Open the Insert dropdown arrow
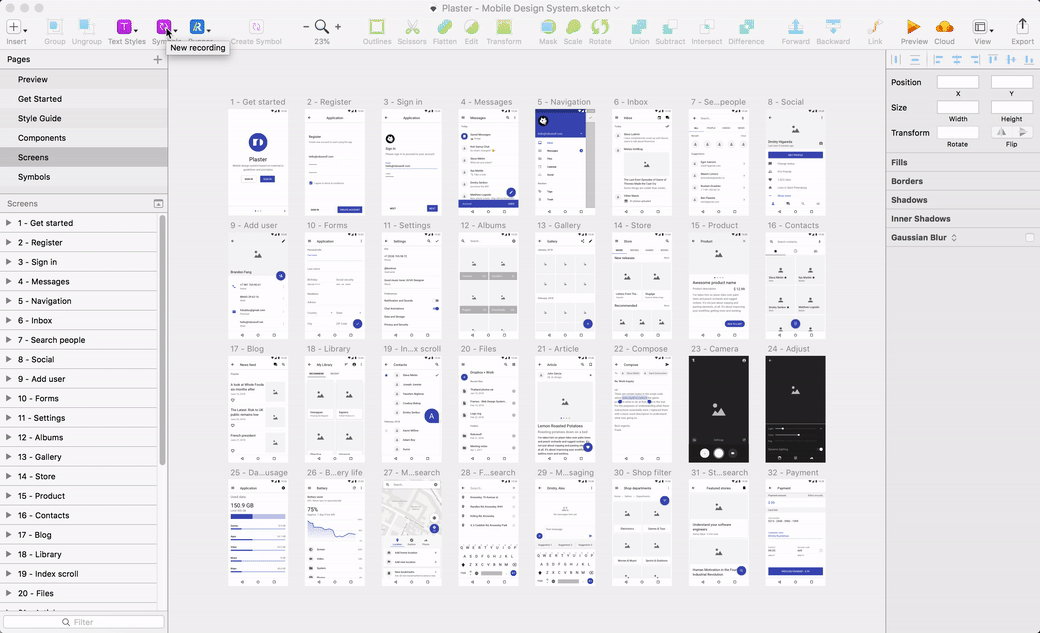Screen dimensions: 1040x633 [x=25, y=31]
